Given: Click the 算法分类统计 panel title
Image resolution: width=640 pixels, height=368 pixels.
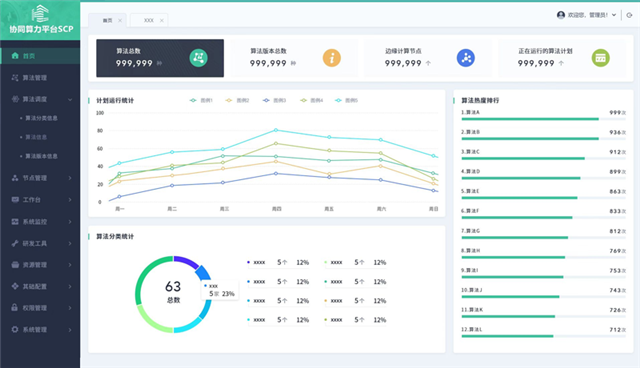Looking at the screenshot, I should click(x=115, y=236).
